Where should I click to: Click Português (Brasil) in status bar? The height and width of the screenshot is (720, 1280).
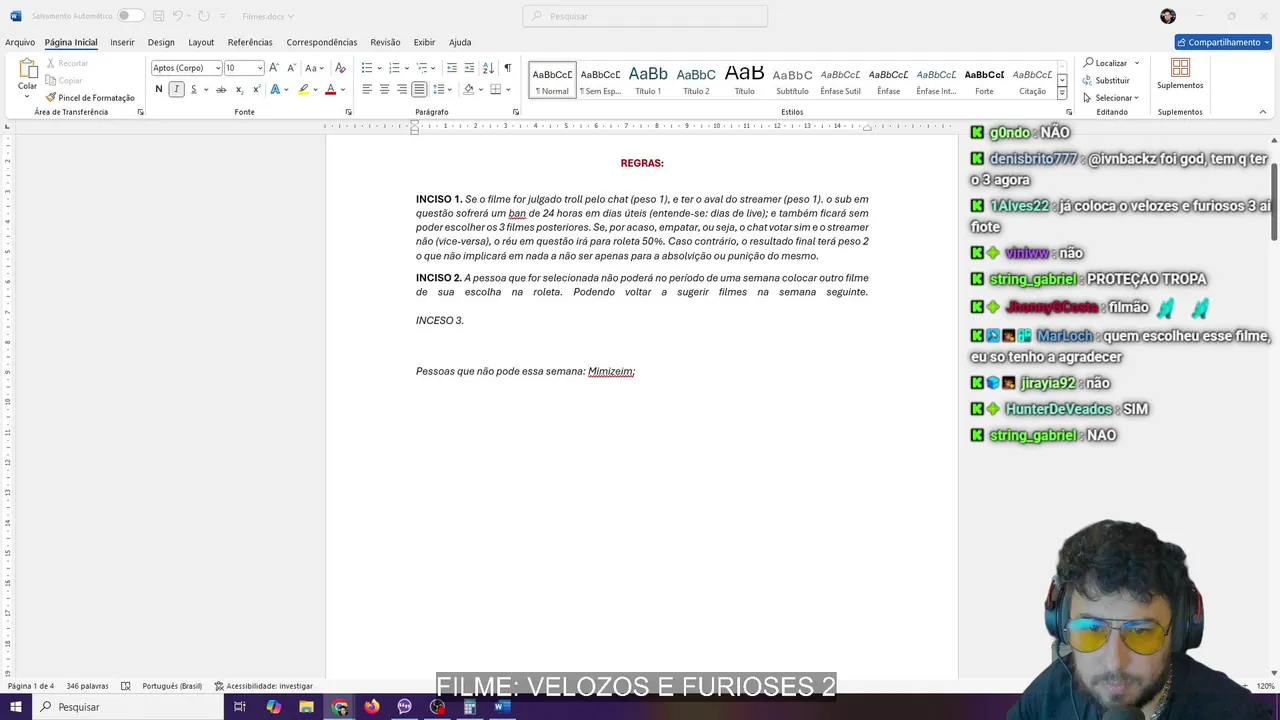[x=172, y=686]
